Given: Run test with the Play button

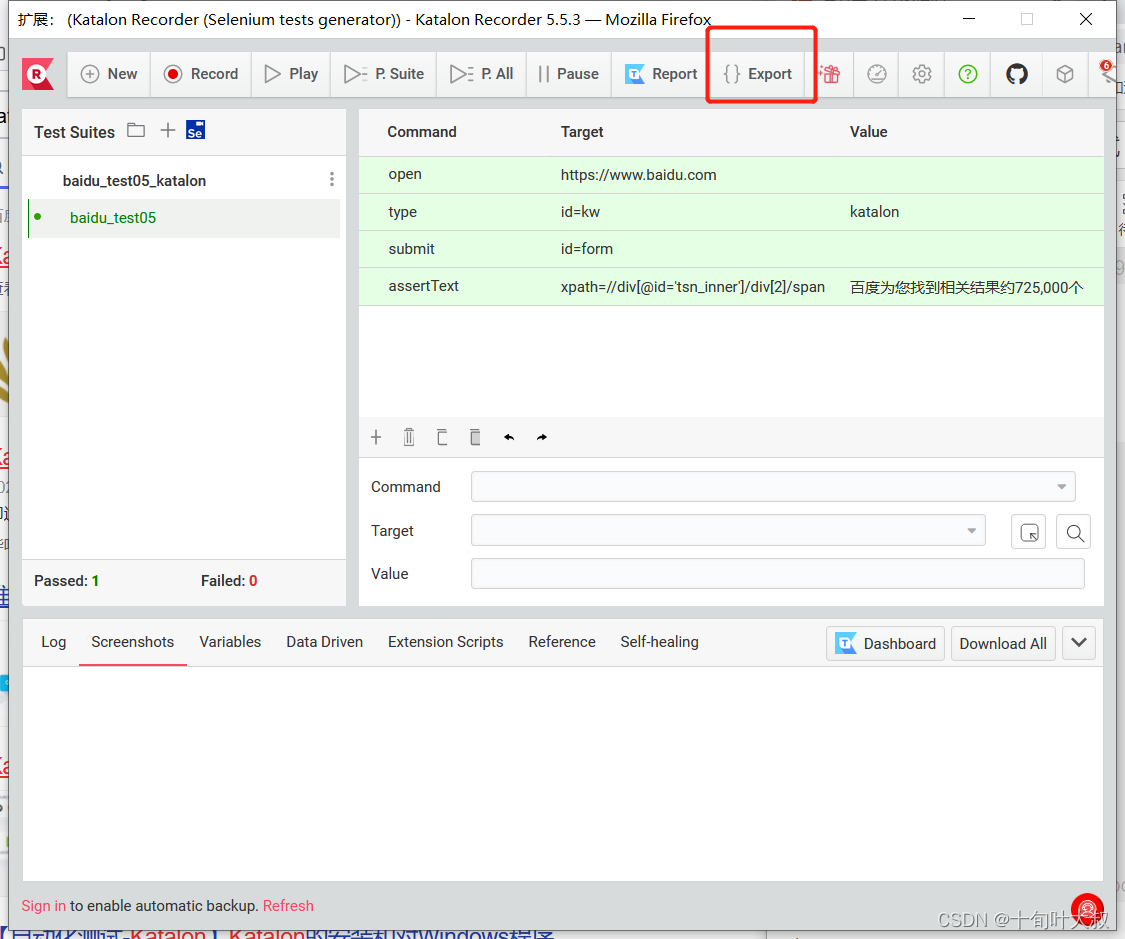Looking at the screenshot, I should pos(291,74).
